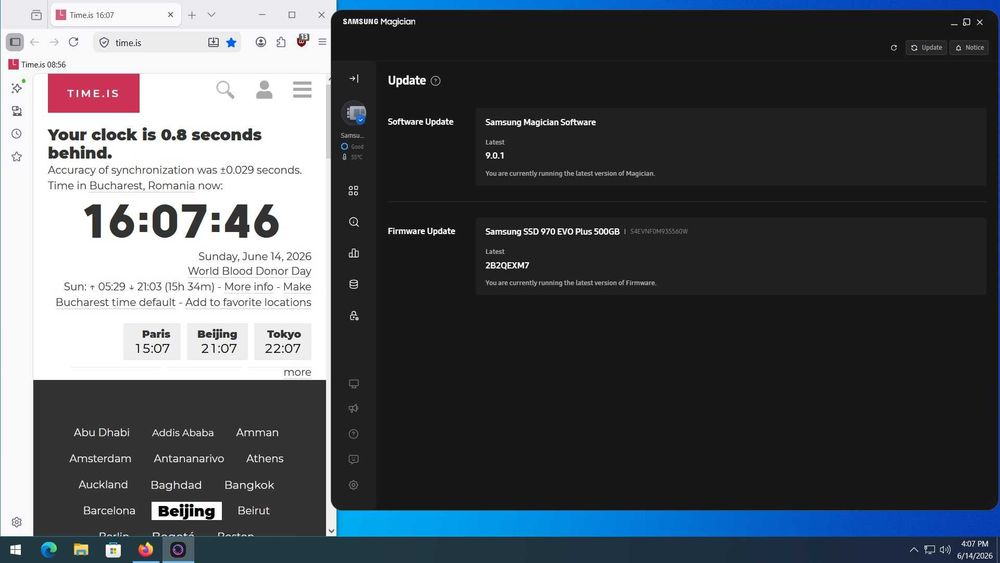Click the shield tracking protection icon
Screen dimensions: 1000x563
point(104,43)
